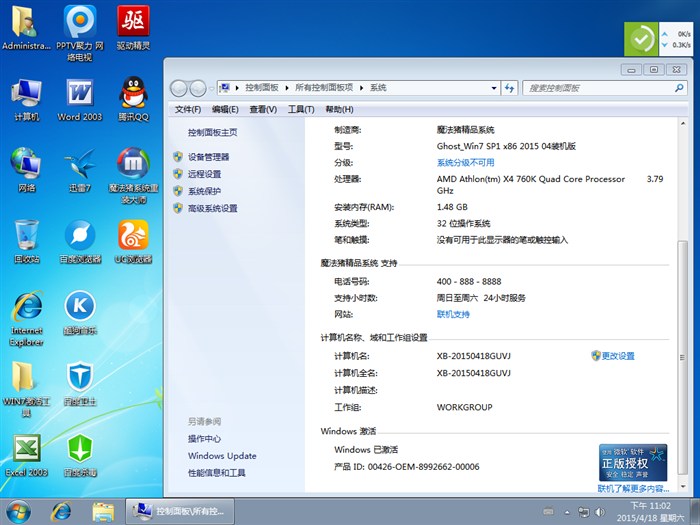Click the green checkmark floating widget

(641, 39)
